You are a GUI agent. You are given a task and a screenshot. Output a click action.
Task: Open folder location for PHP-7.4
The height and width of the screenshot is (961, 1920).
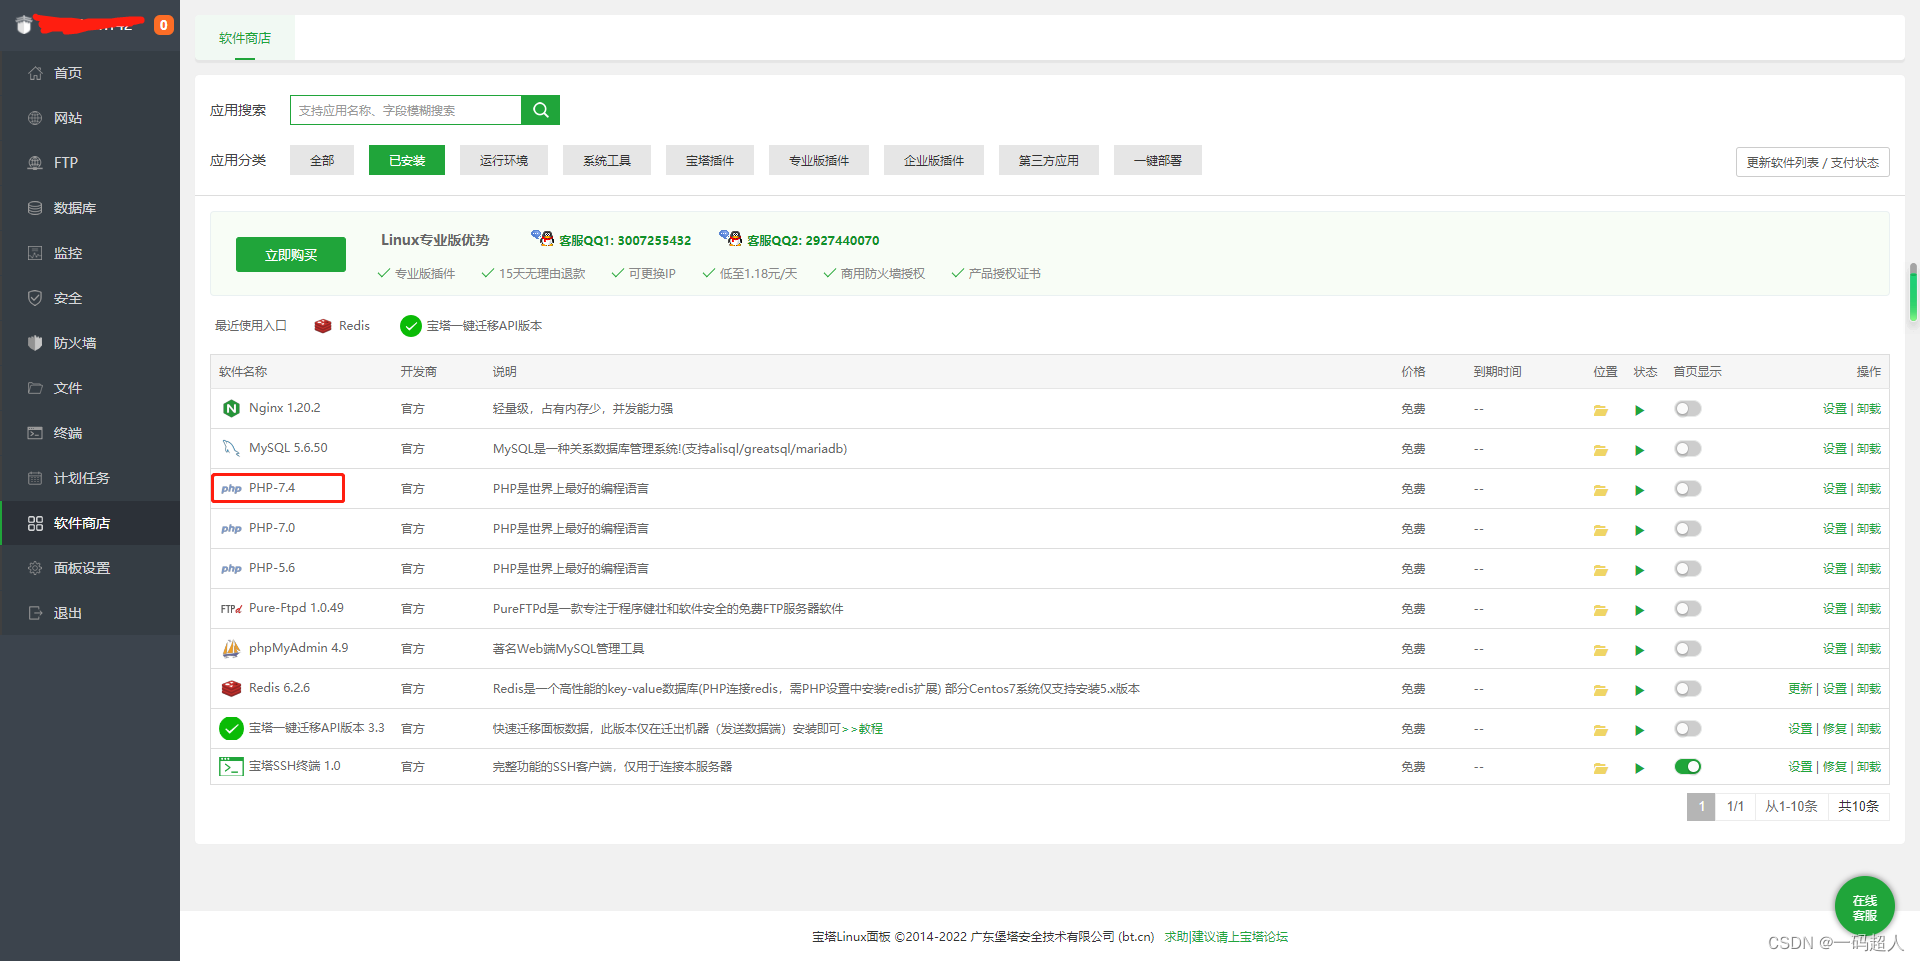[x=1600, y=490]
